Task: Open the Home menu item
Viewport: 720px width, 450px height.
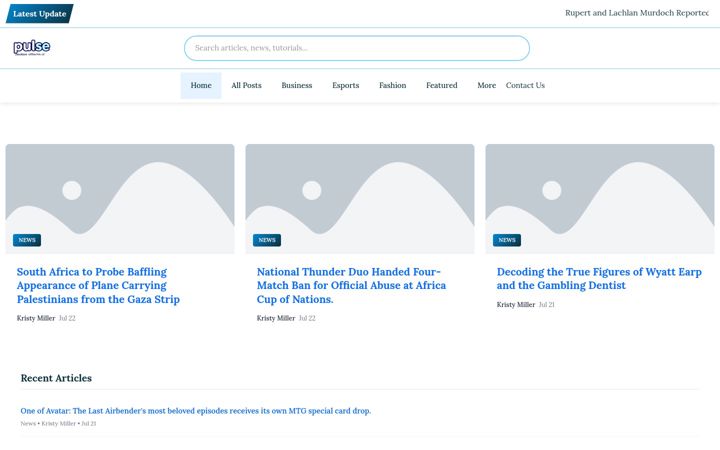Action: click(201, 85)
